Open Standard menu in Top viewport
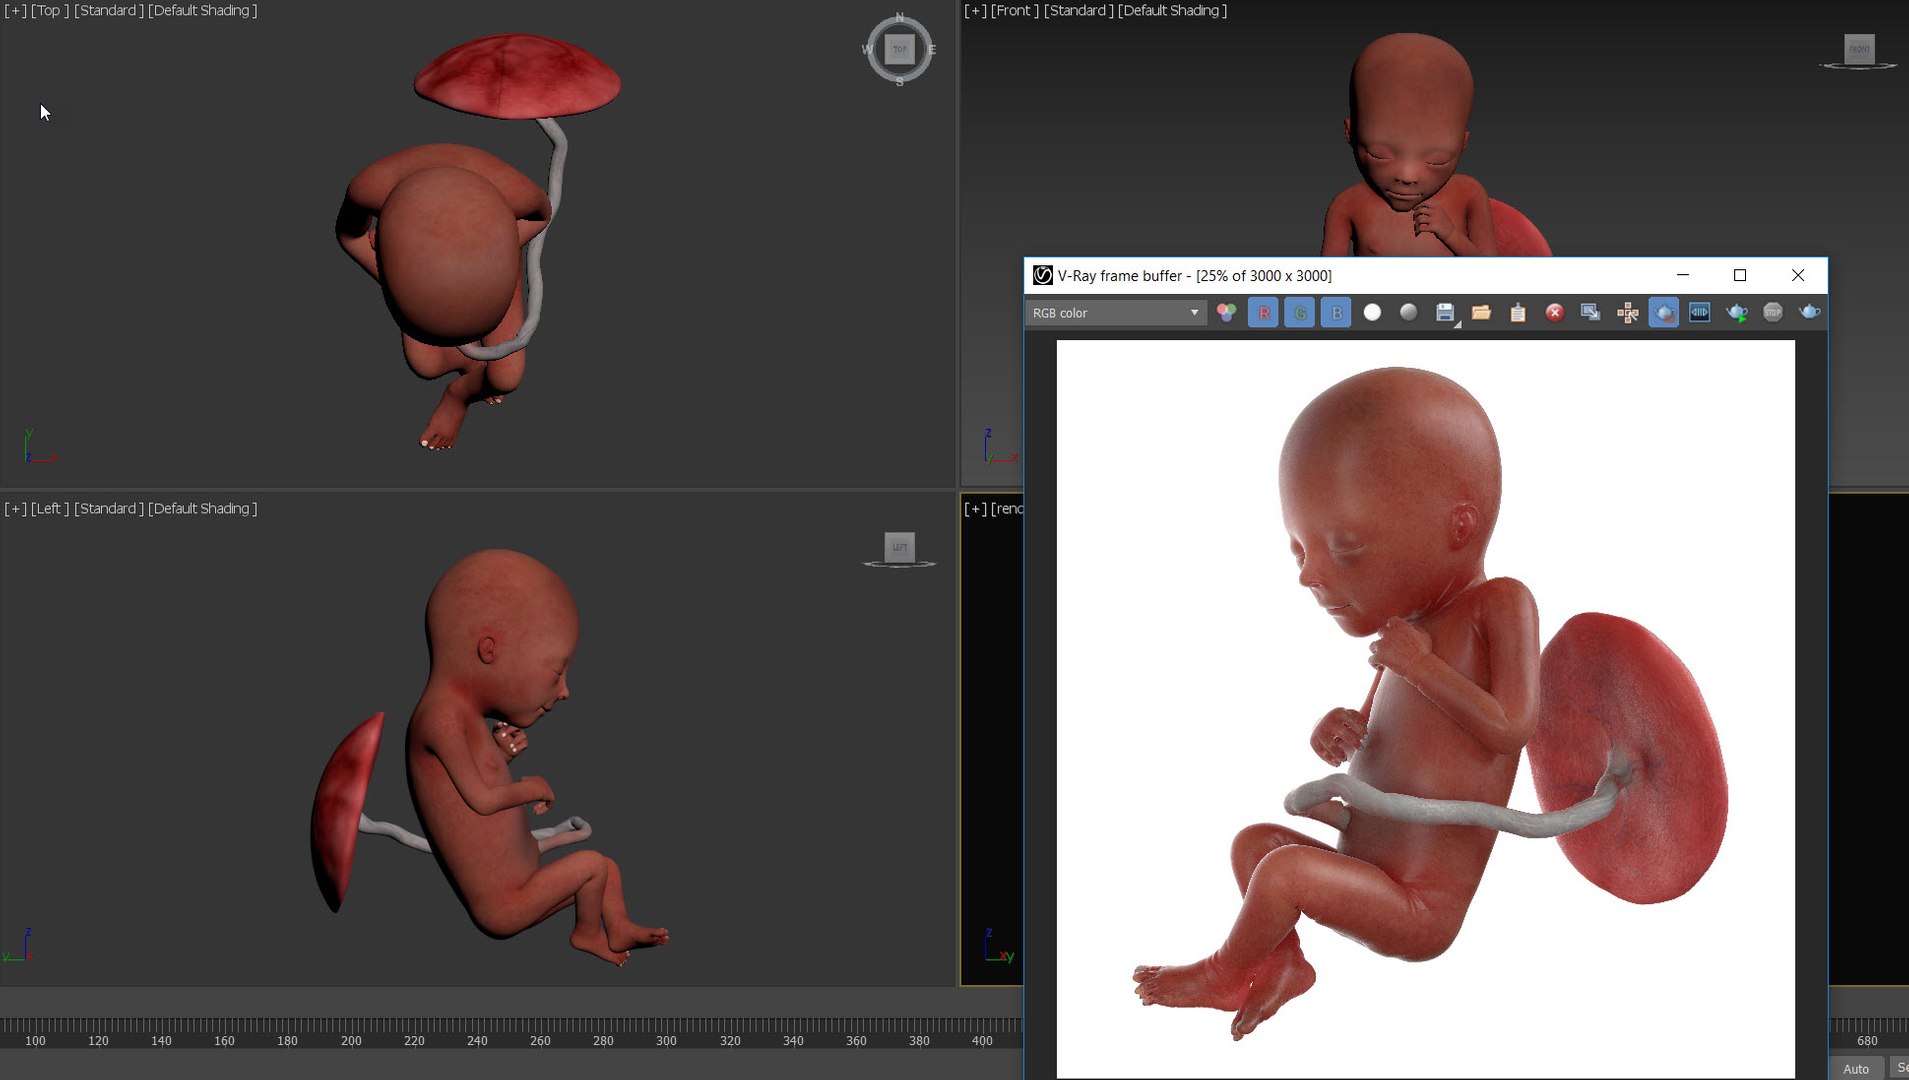 [x=109, y=10]
